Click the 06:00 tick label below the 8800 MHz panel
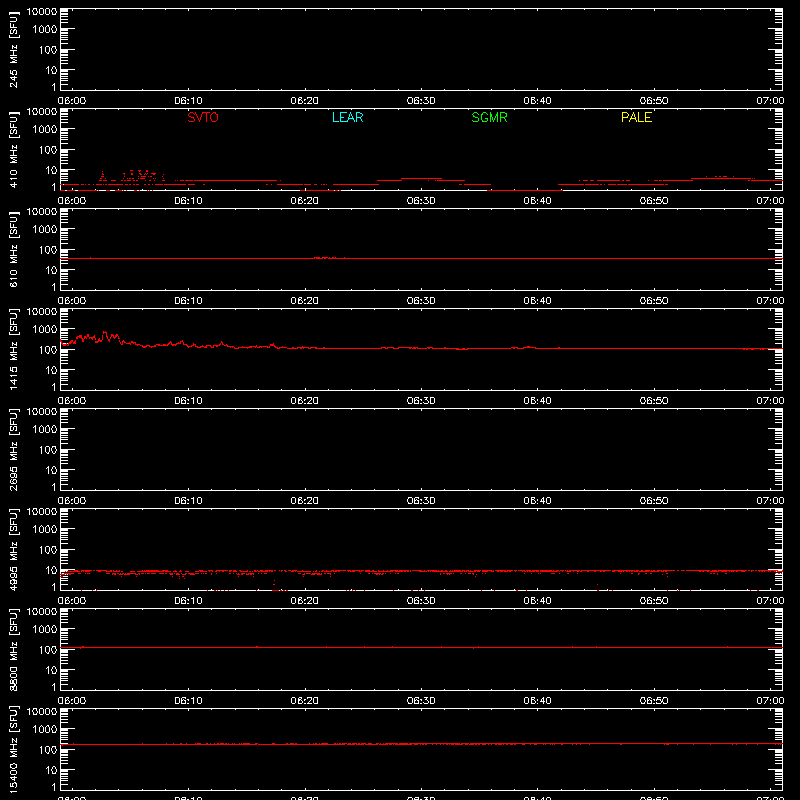Screen dimensions: 800x800 pos(72,701)
